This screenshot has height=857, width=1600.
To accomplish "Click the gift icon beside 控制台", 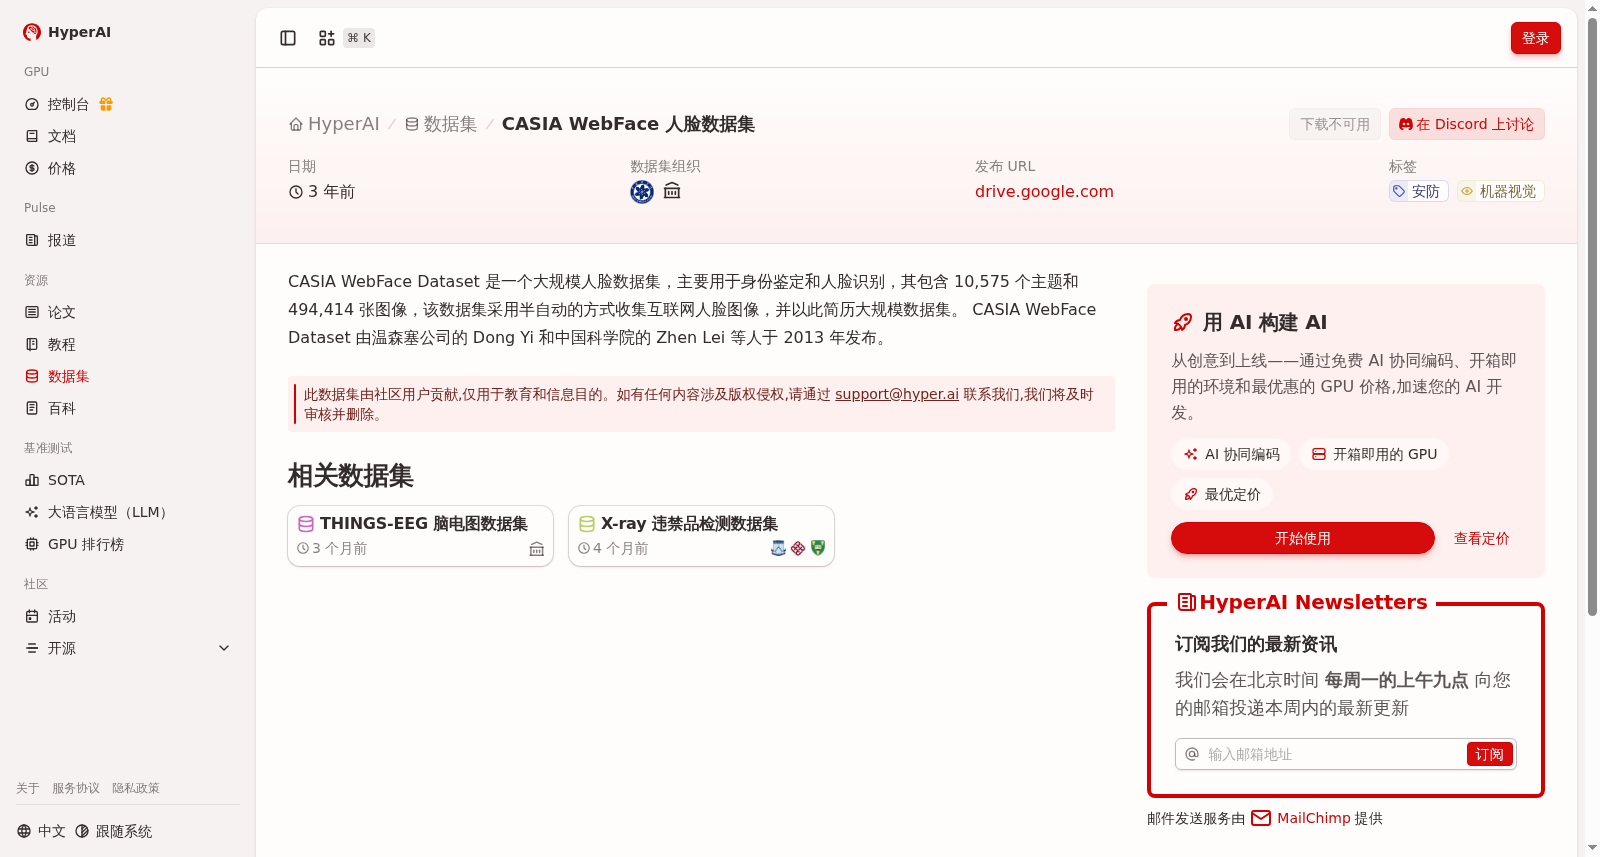I will point(106,104).
